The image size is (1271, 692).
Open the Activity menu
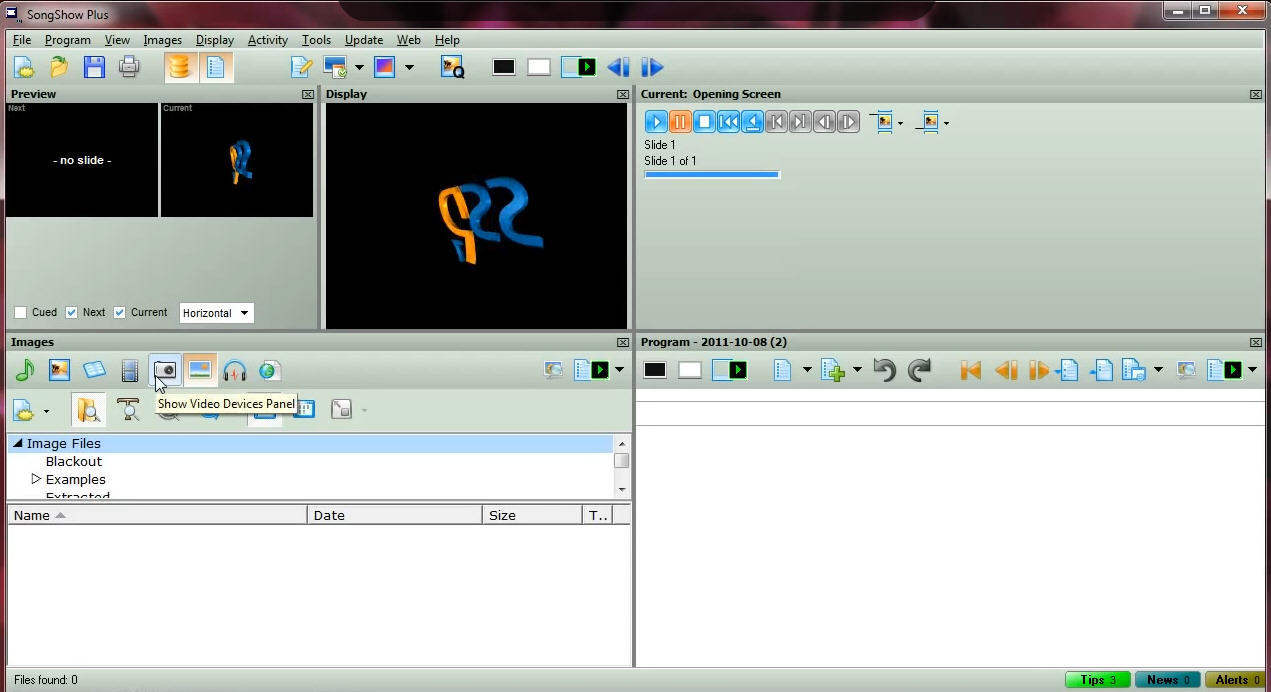tap(267, 40)
